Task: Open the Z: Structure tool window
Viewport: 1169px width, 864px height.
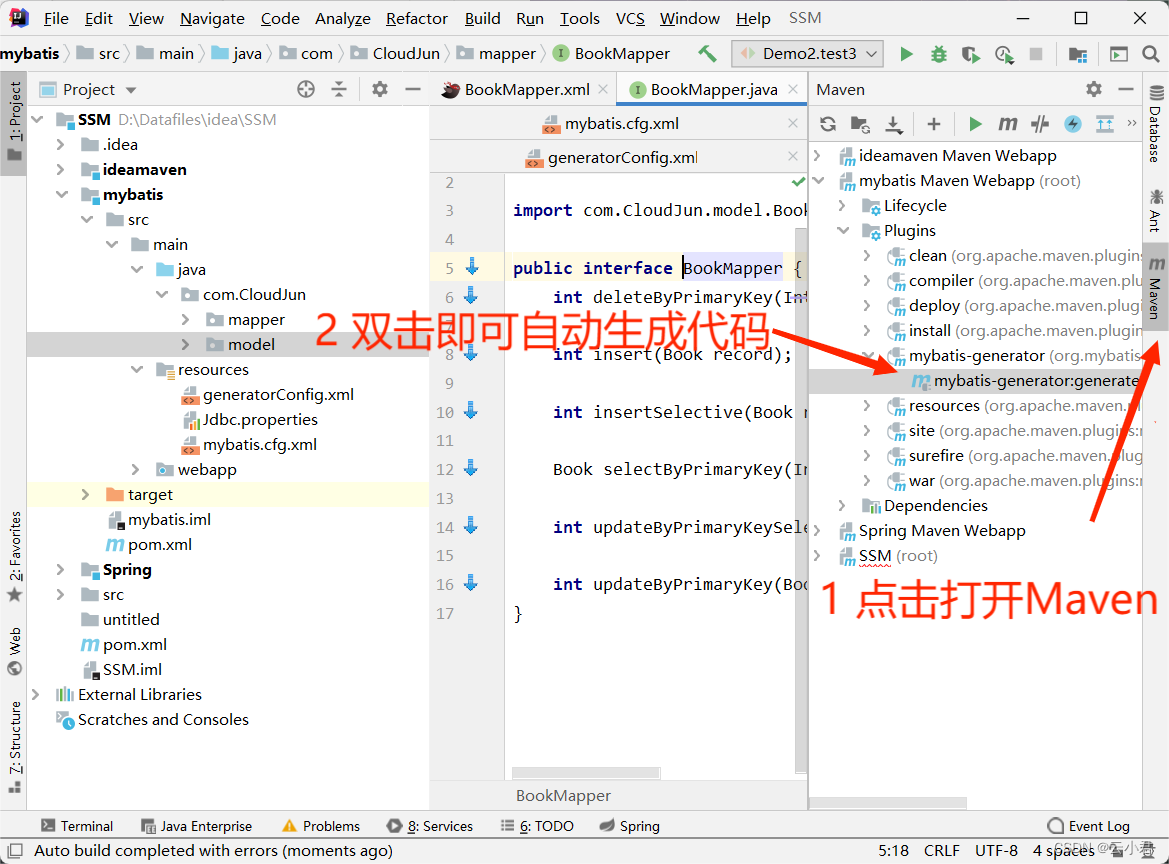Action: point(14,747)
